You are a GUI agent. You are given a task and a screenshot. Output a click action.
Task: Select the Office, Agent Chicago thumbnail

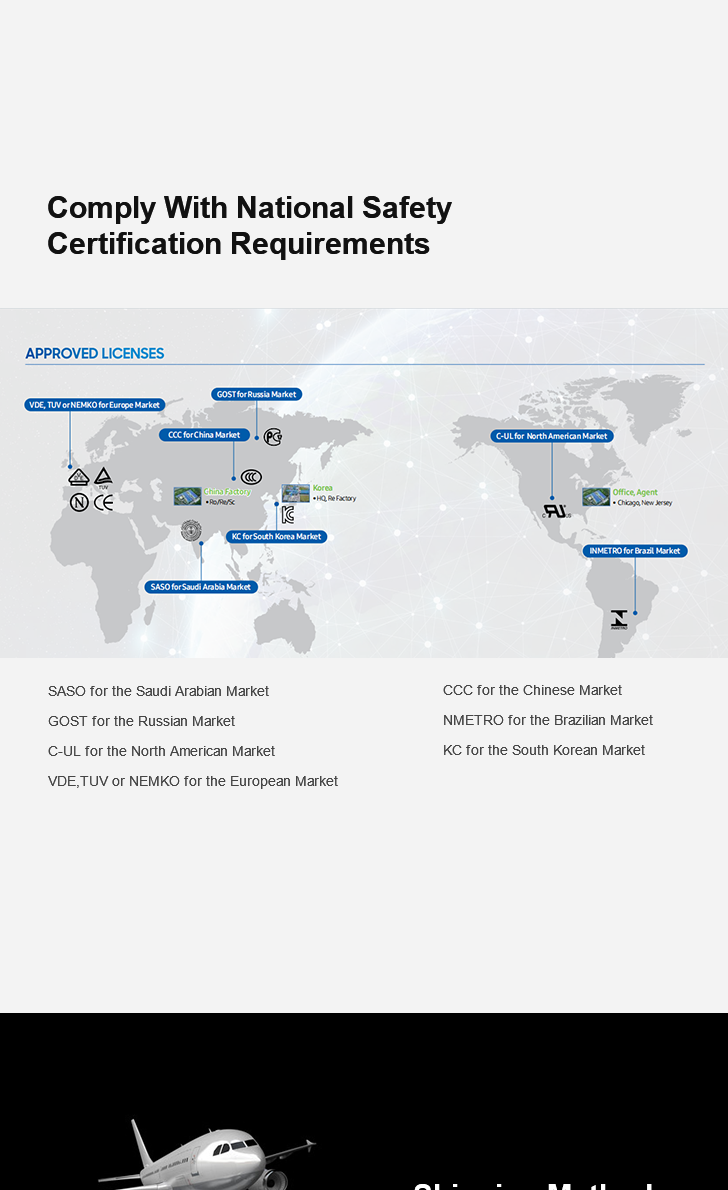click(596, 497)
